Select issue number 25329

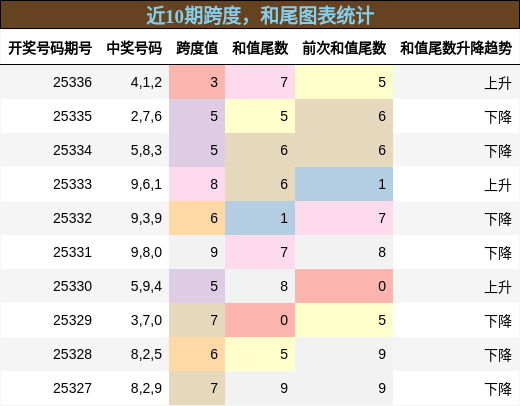(x=72, y=320)
